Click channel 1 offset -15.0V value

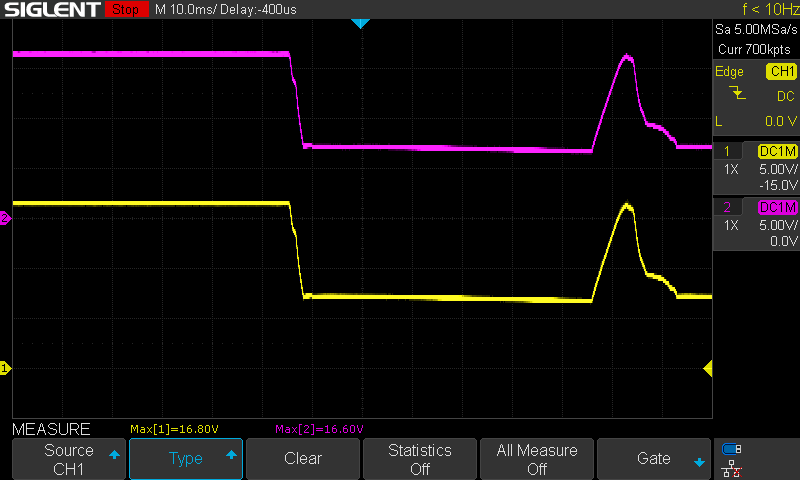tap(778, 185)
